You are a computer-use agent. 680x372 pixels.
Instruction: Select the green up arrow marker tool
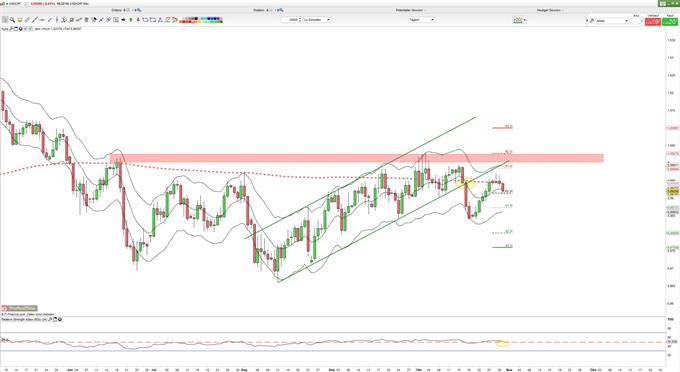pos(131,20)
